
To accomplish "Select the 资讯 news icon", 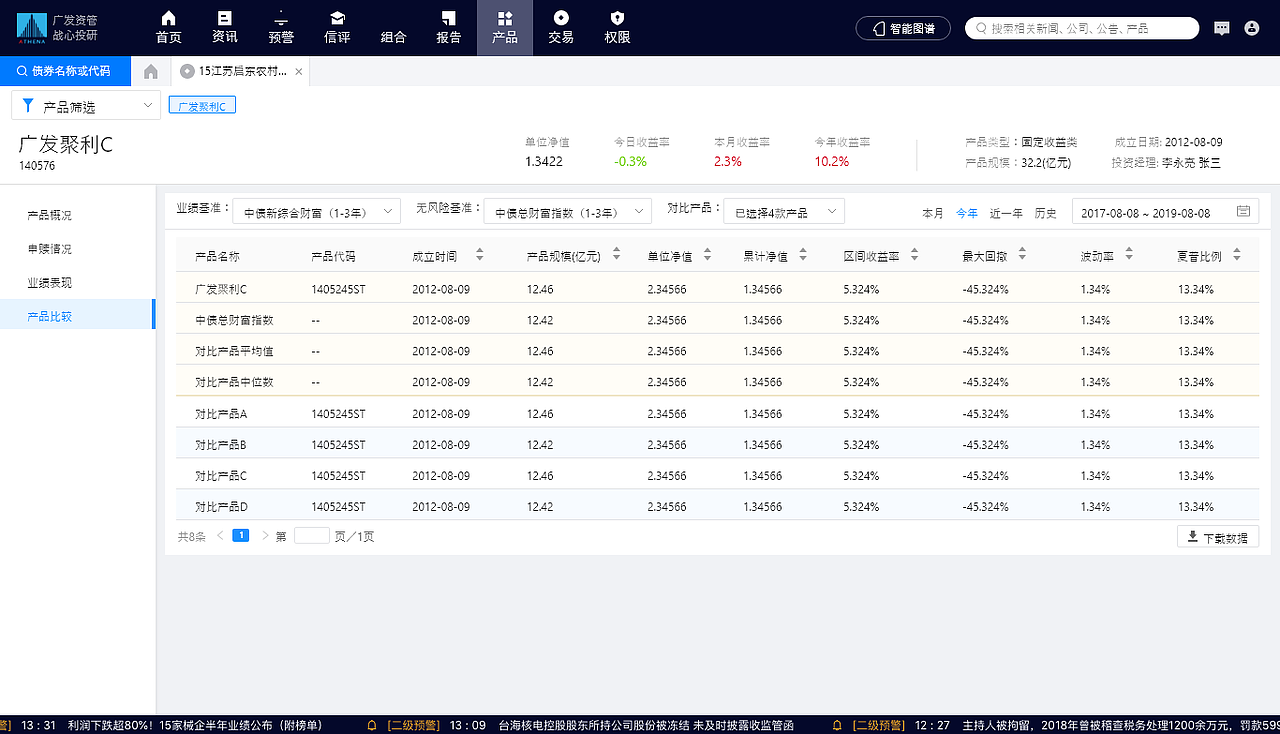I will tap(224, 27).
